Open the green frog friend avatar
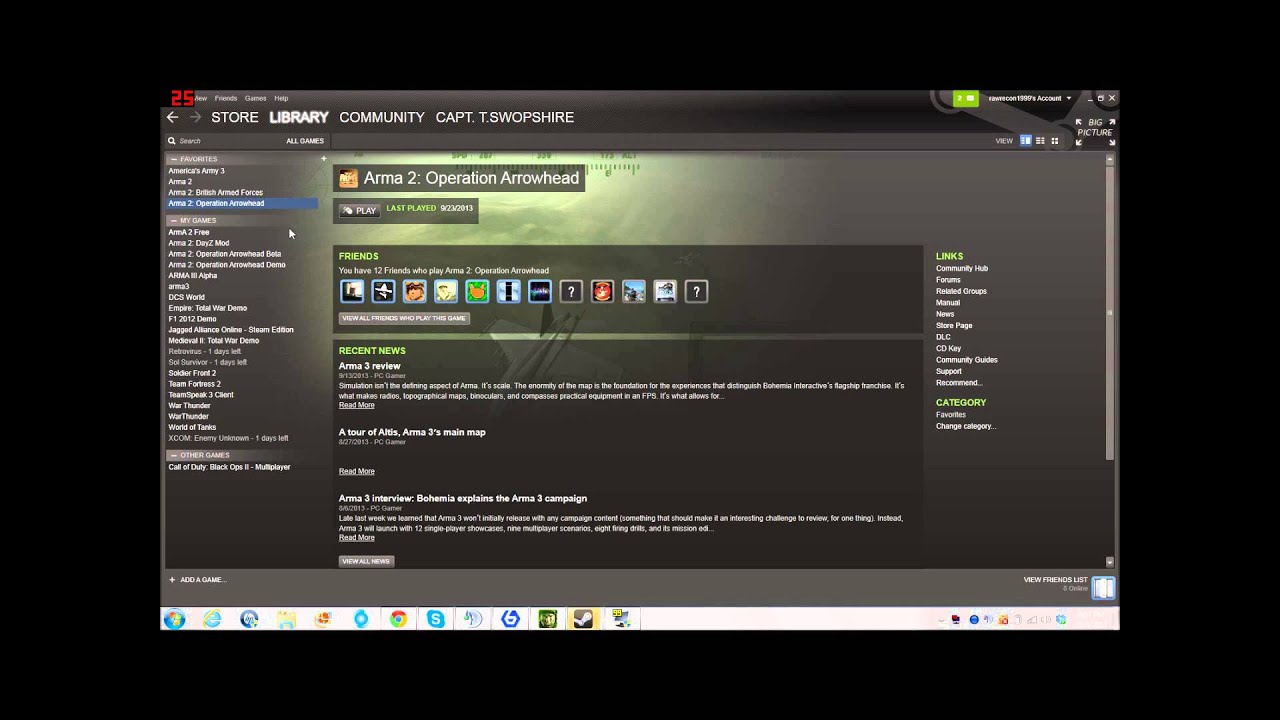Image resolution: width=1280 pixels, height=720 pixels. pos(477,291)
